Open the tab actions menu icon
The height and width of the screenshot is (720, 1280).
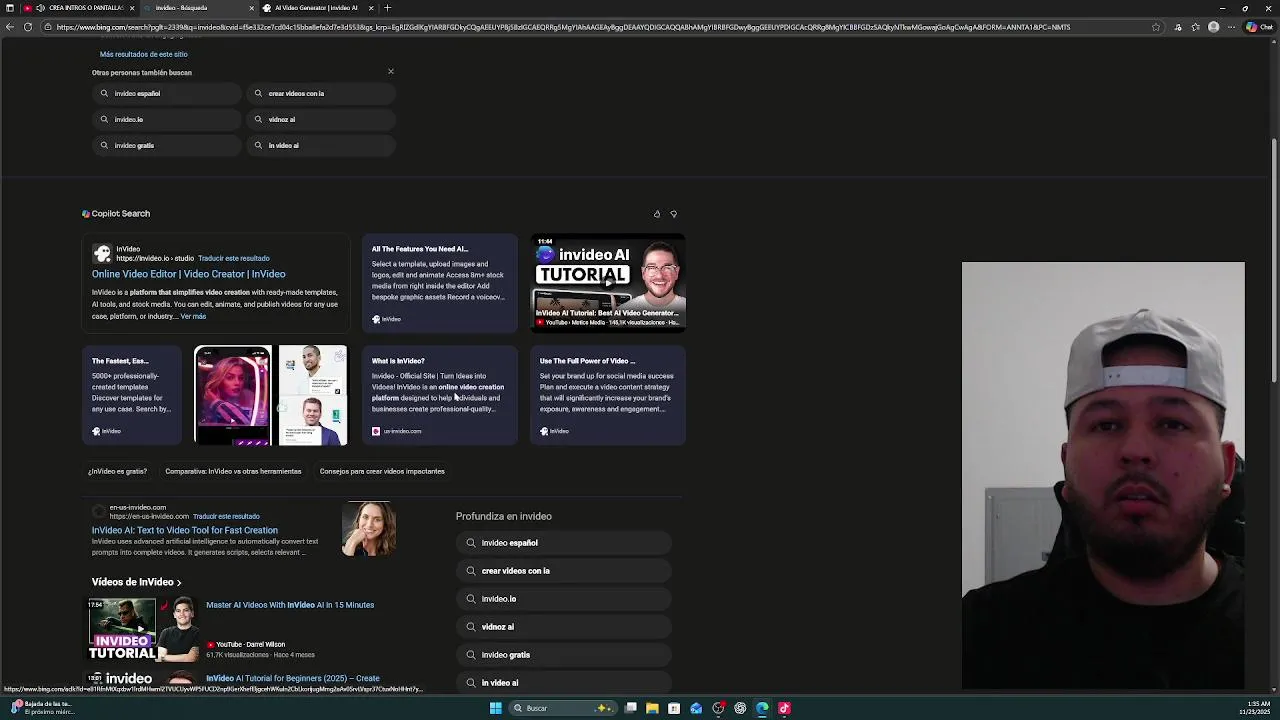(10, 8)
